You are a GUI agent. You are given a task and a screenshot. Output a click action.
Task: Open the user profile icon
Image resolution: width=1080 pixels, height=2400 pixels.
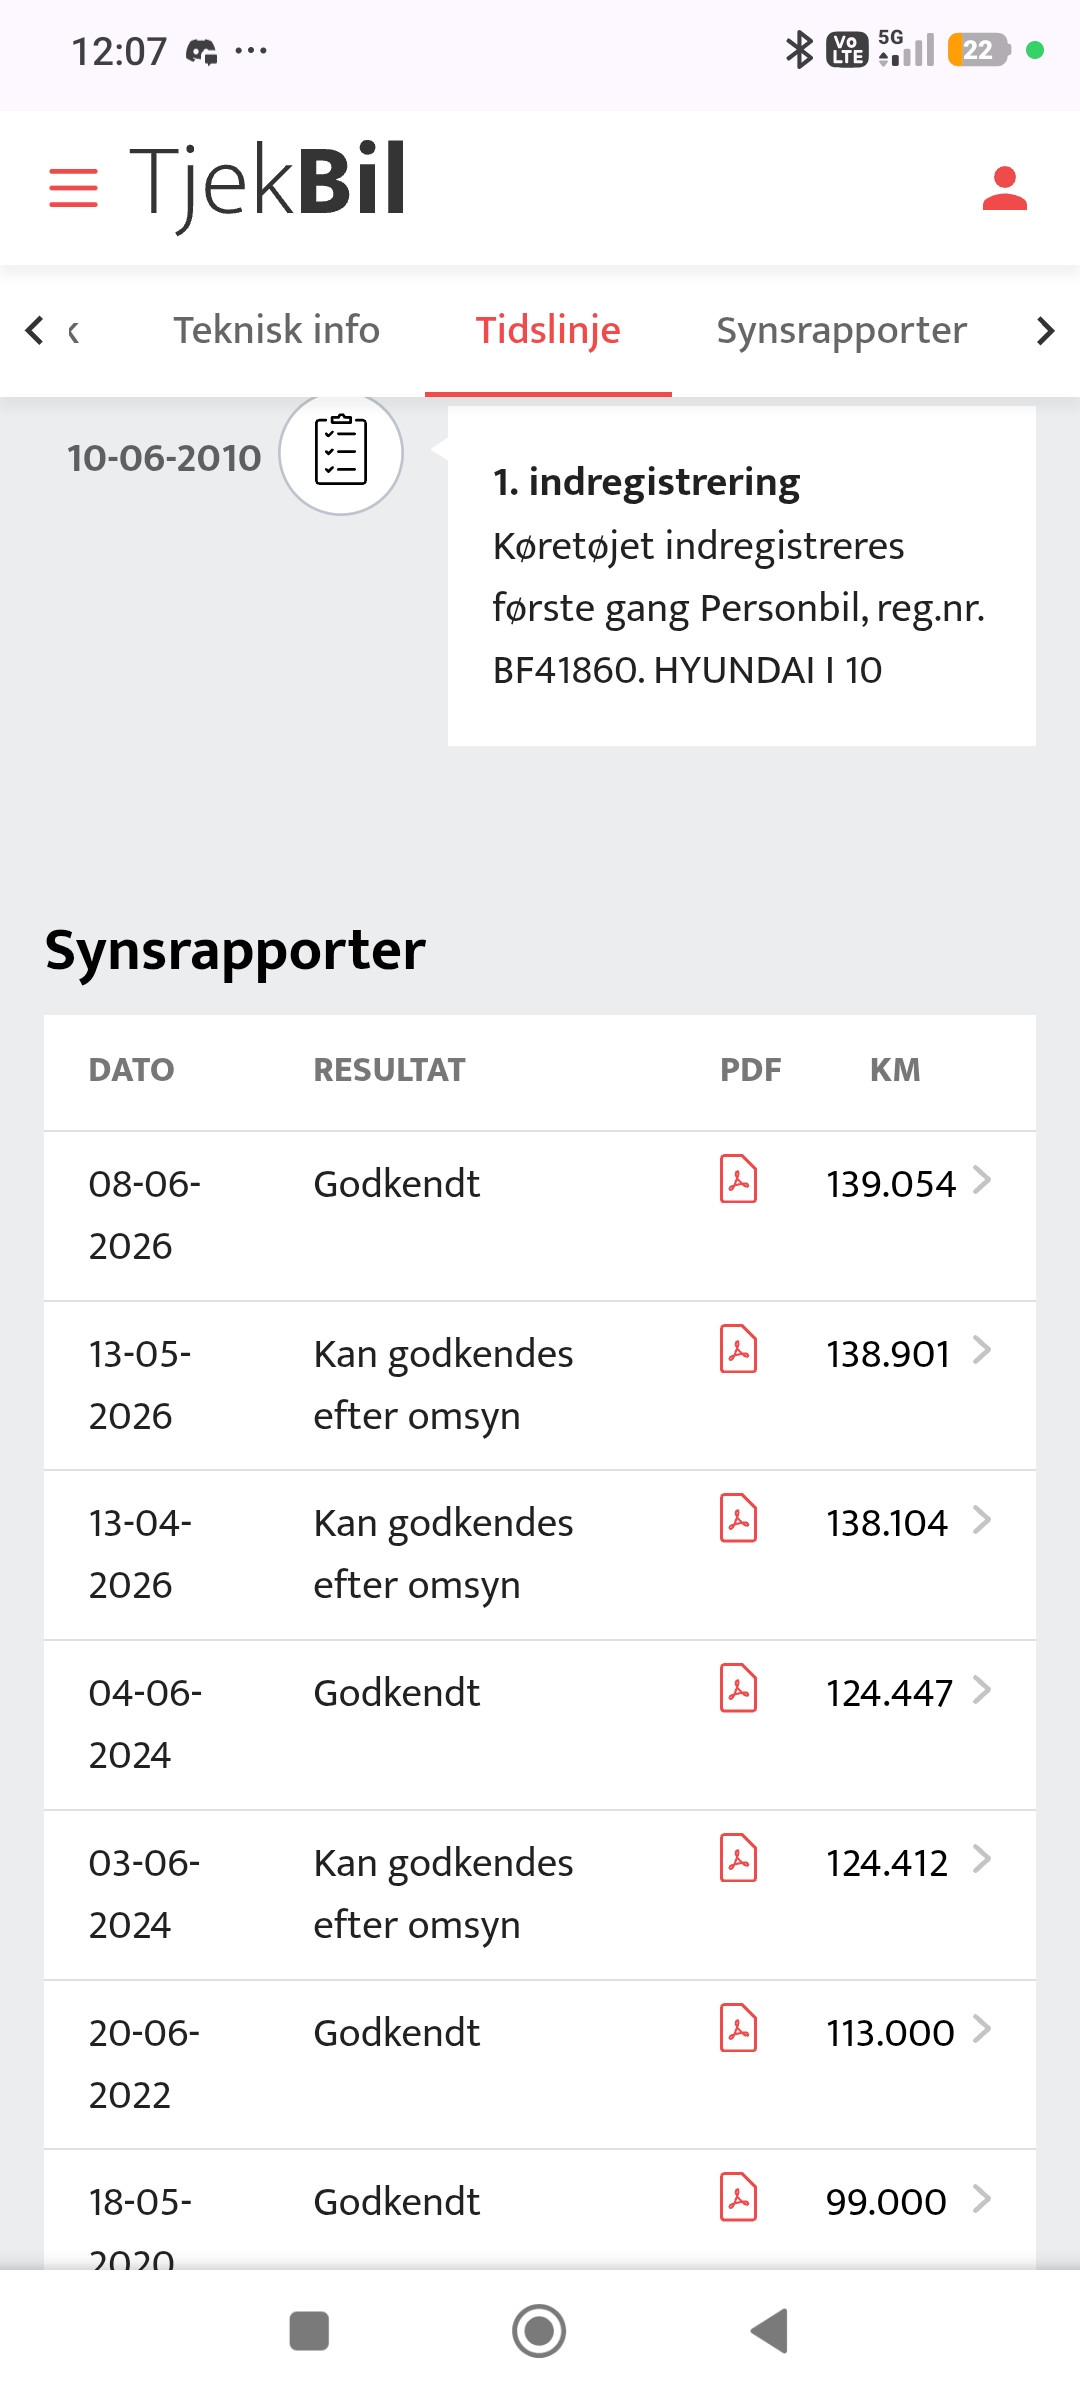coord(1004,188)
